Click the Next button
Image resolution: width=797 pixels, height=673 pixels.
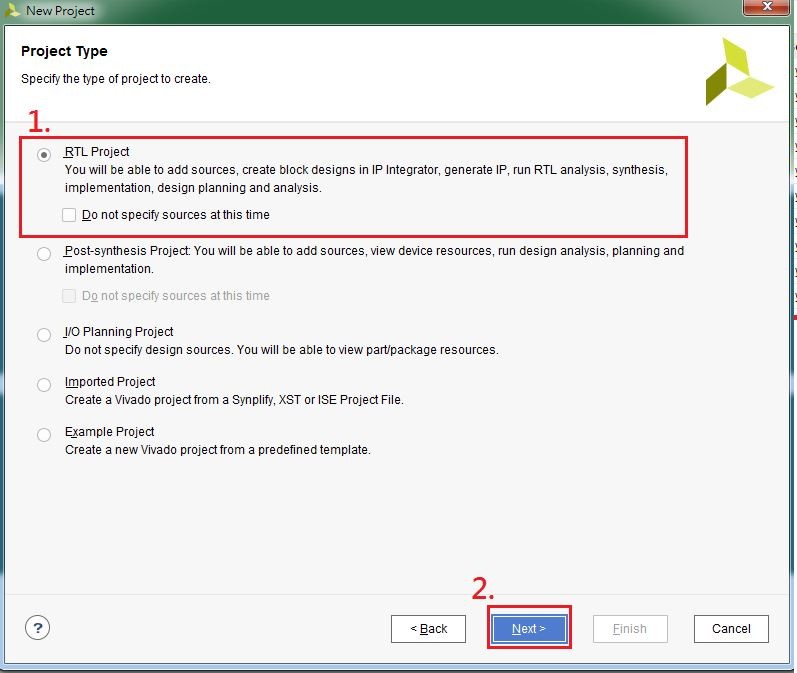tap(529, 629)
